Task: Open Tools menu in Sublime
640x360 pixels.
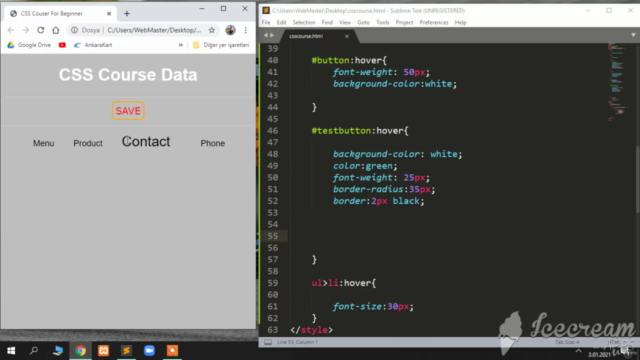Action: click(382, 22)
